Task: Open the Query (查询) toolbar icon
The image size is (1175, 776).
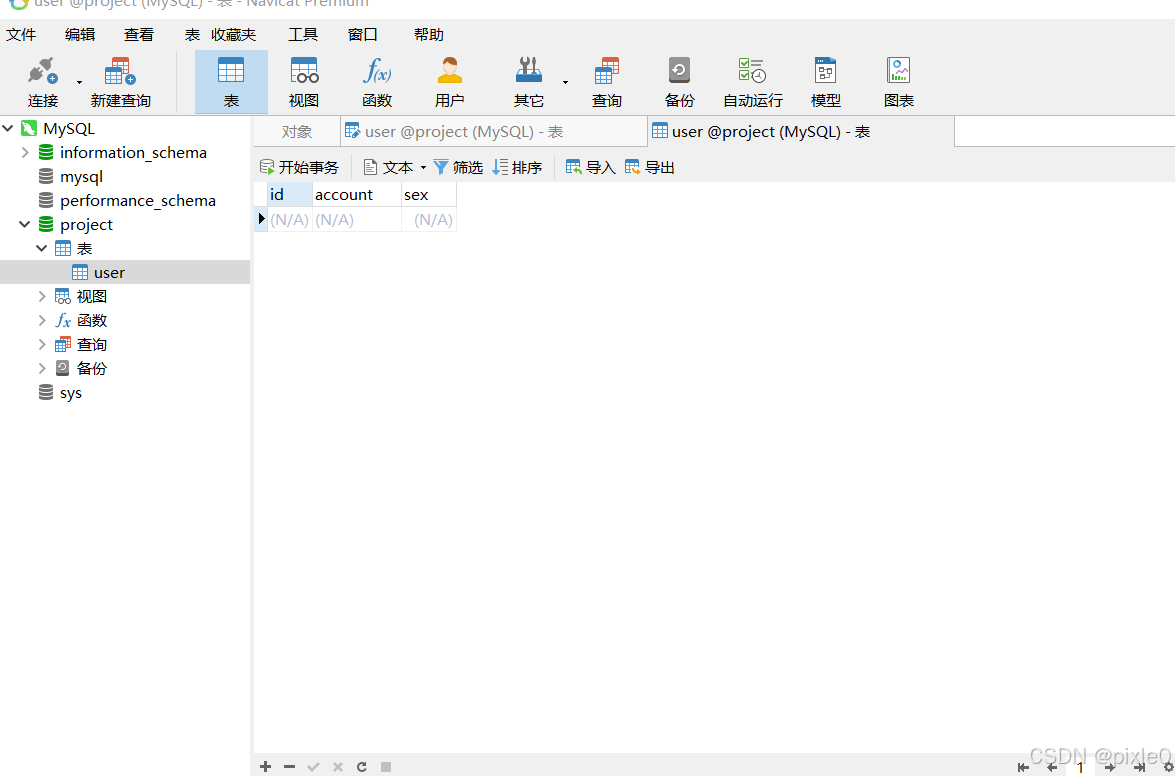Action: [606, 70]
